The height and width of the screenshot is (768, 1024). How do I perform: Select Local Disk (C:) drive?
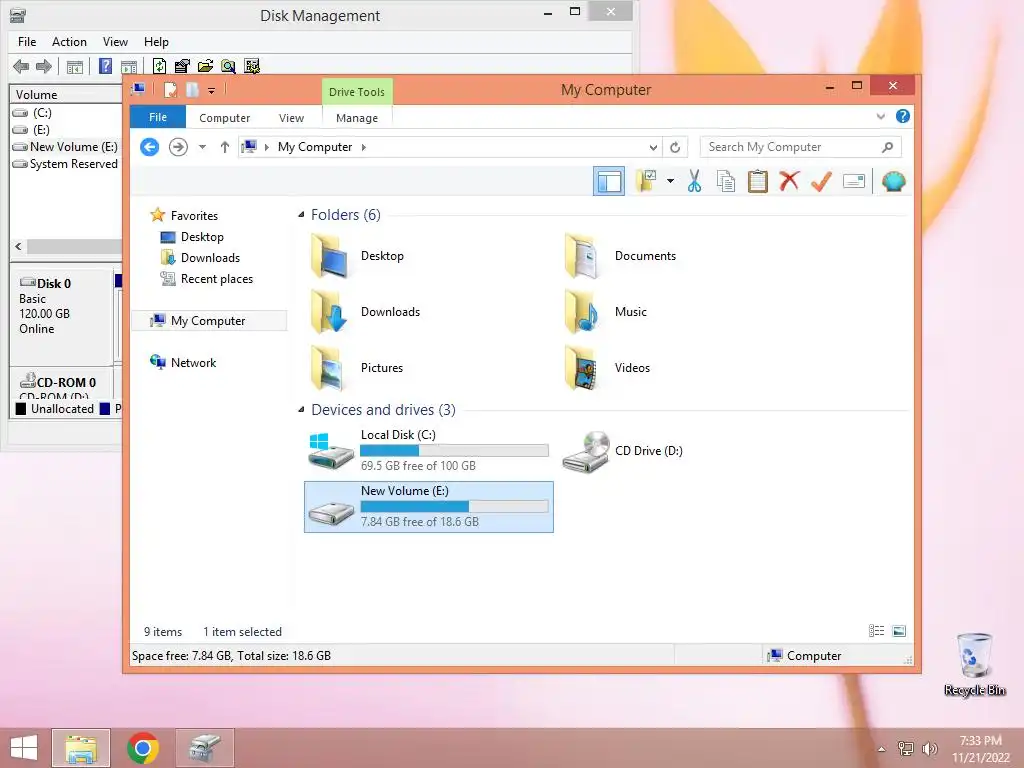tap(428, 451)
